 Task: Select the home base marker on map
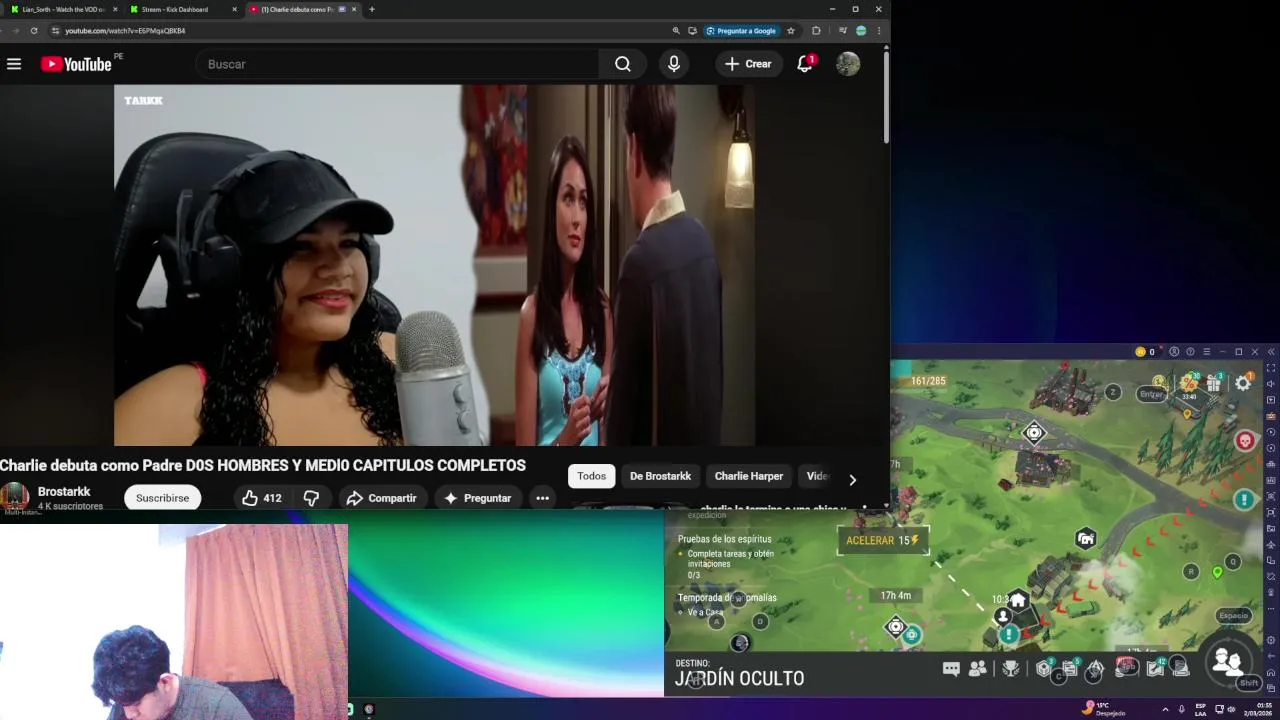[1018, 600]
